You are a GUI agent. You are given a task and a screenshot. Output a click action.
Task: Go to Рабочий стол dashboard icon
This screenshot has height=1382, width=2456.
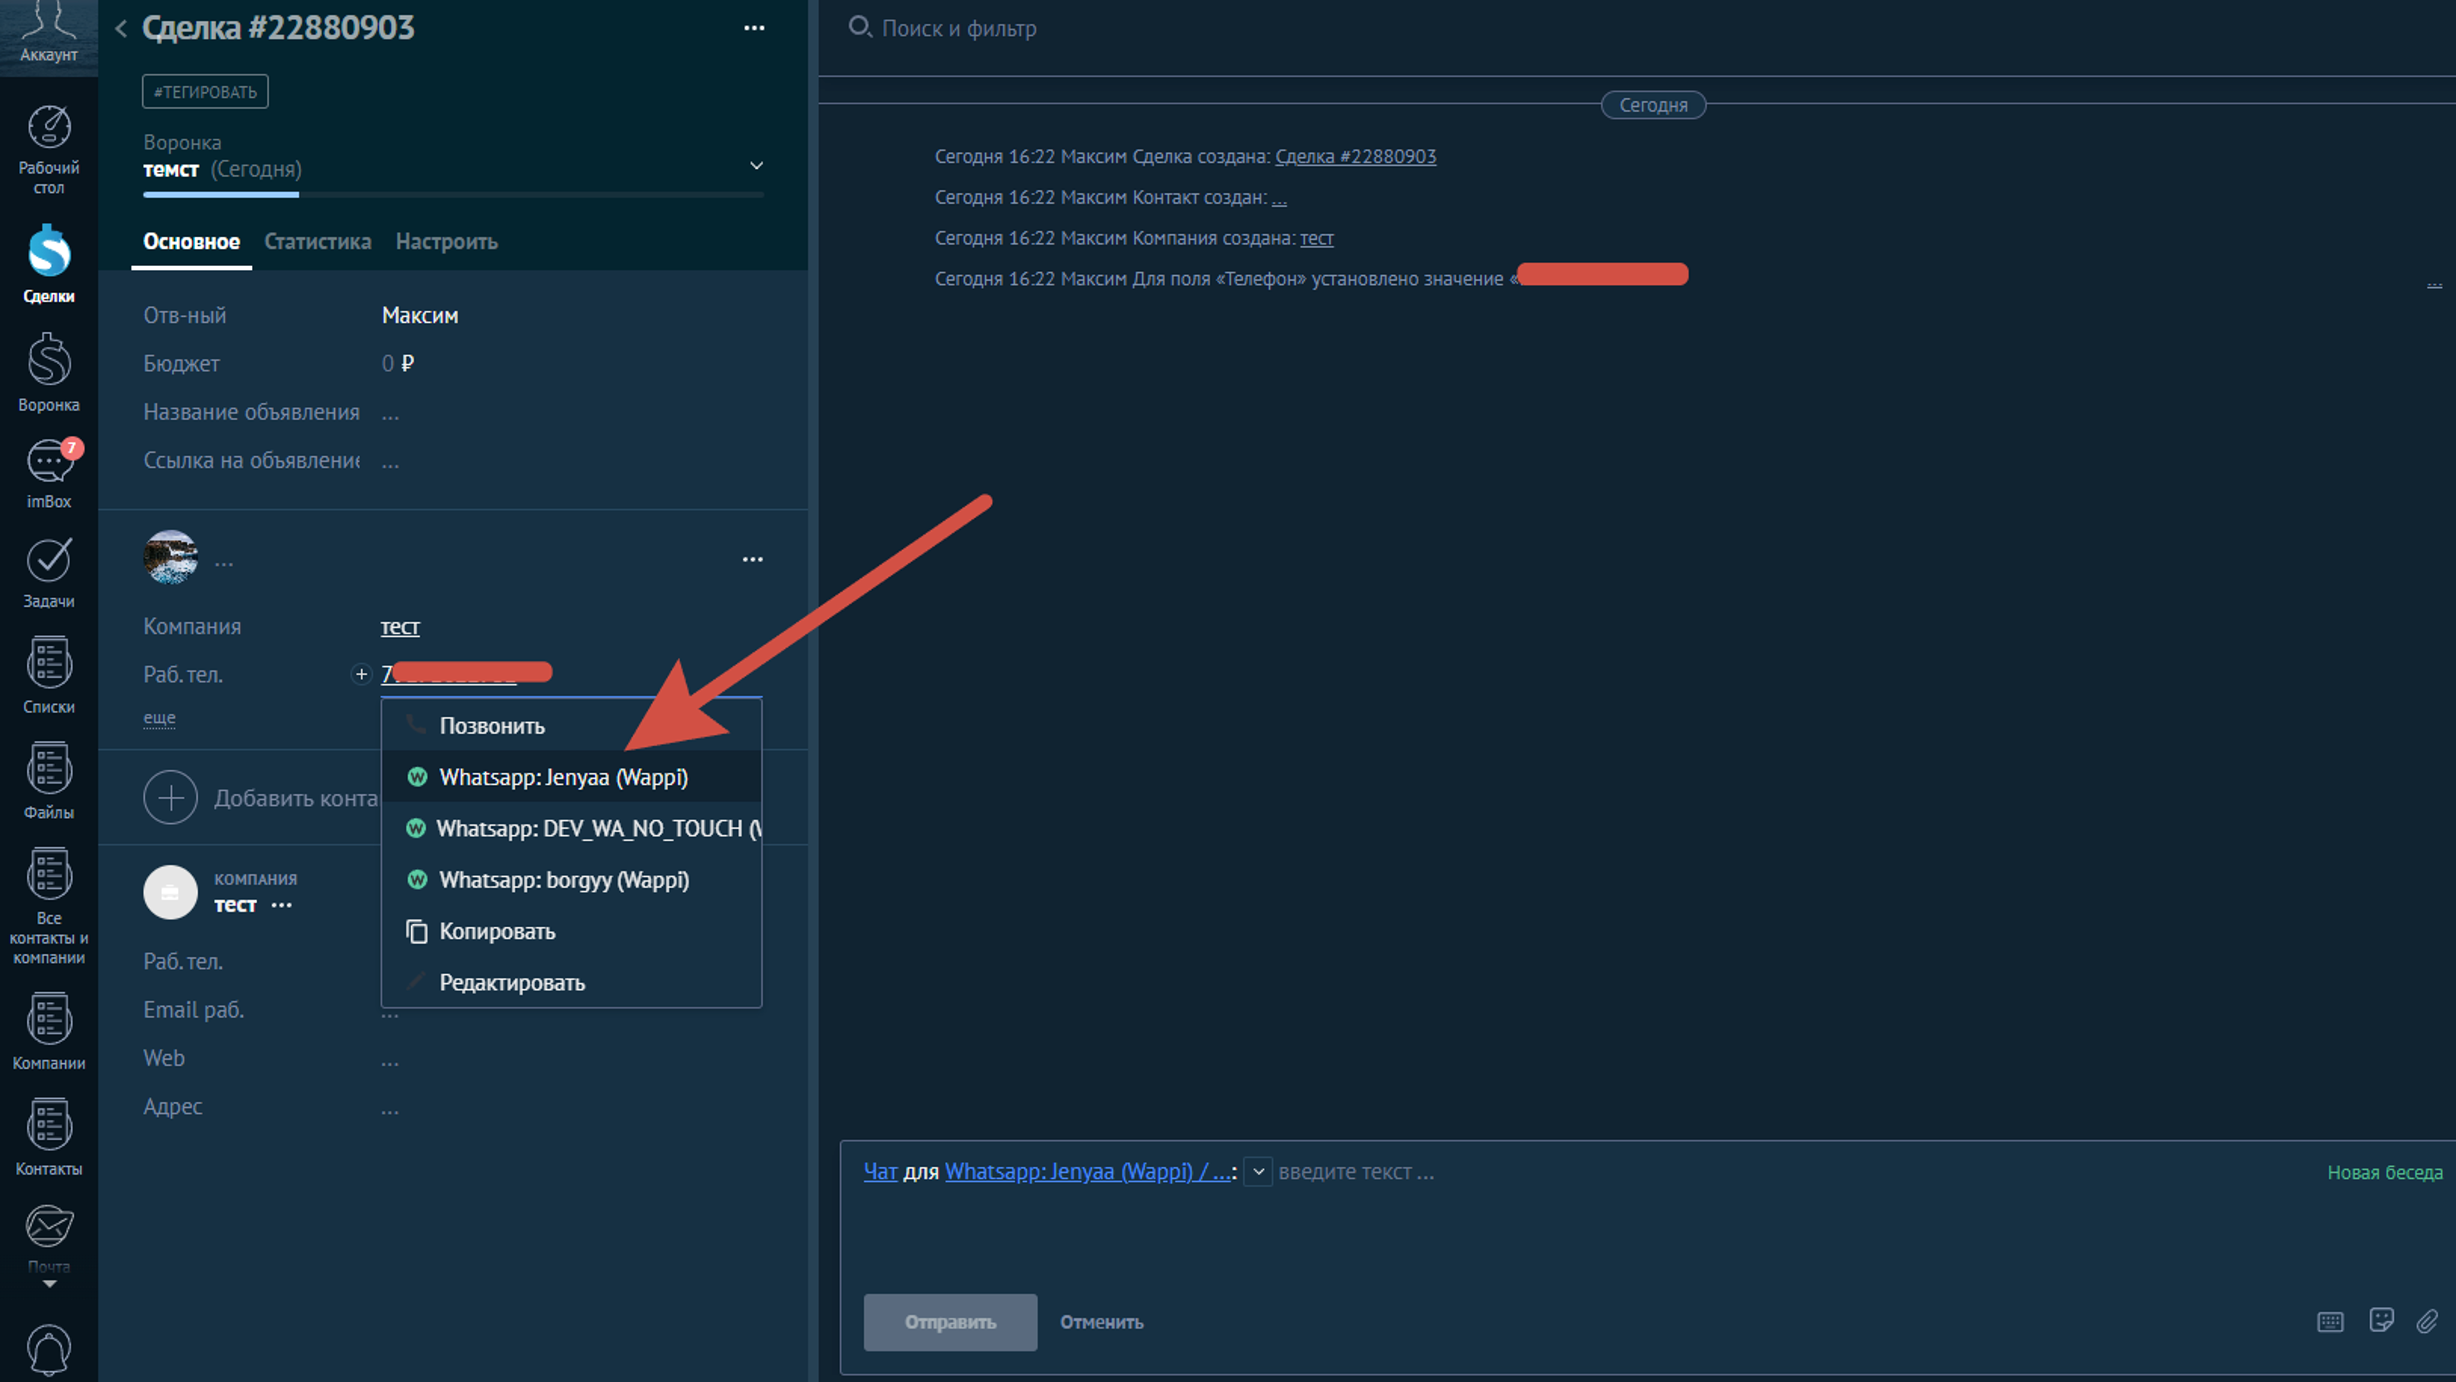pos(49,150)
